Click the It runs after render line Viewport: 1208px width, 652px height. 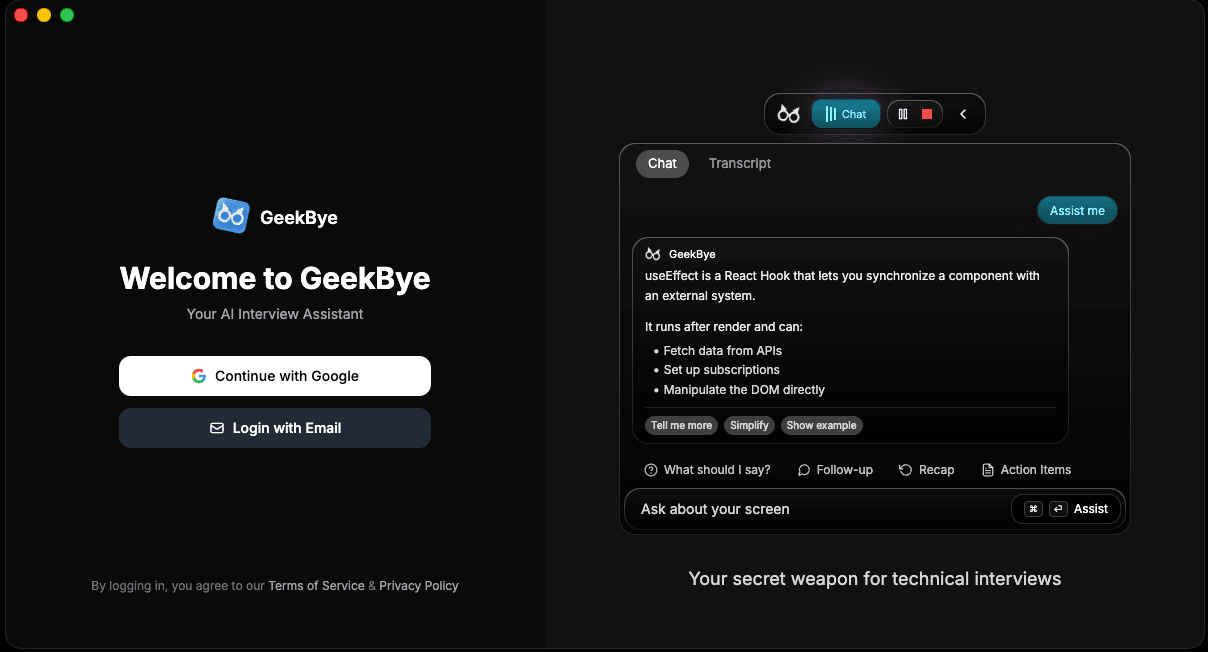pyautogui.click(x=724, y=327)
